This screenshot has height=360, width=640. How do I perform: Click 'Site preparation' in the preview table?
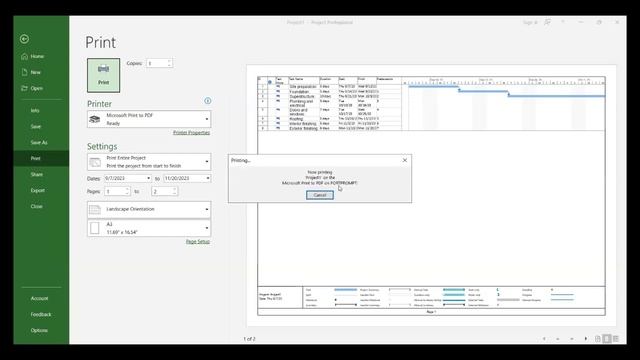[303, 87]
